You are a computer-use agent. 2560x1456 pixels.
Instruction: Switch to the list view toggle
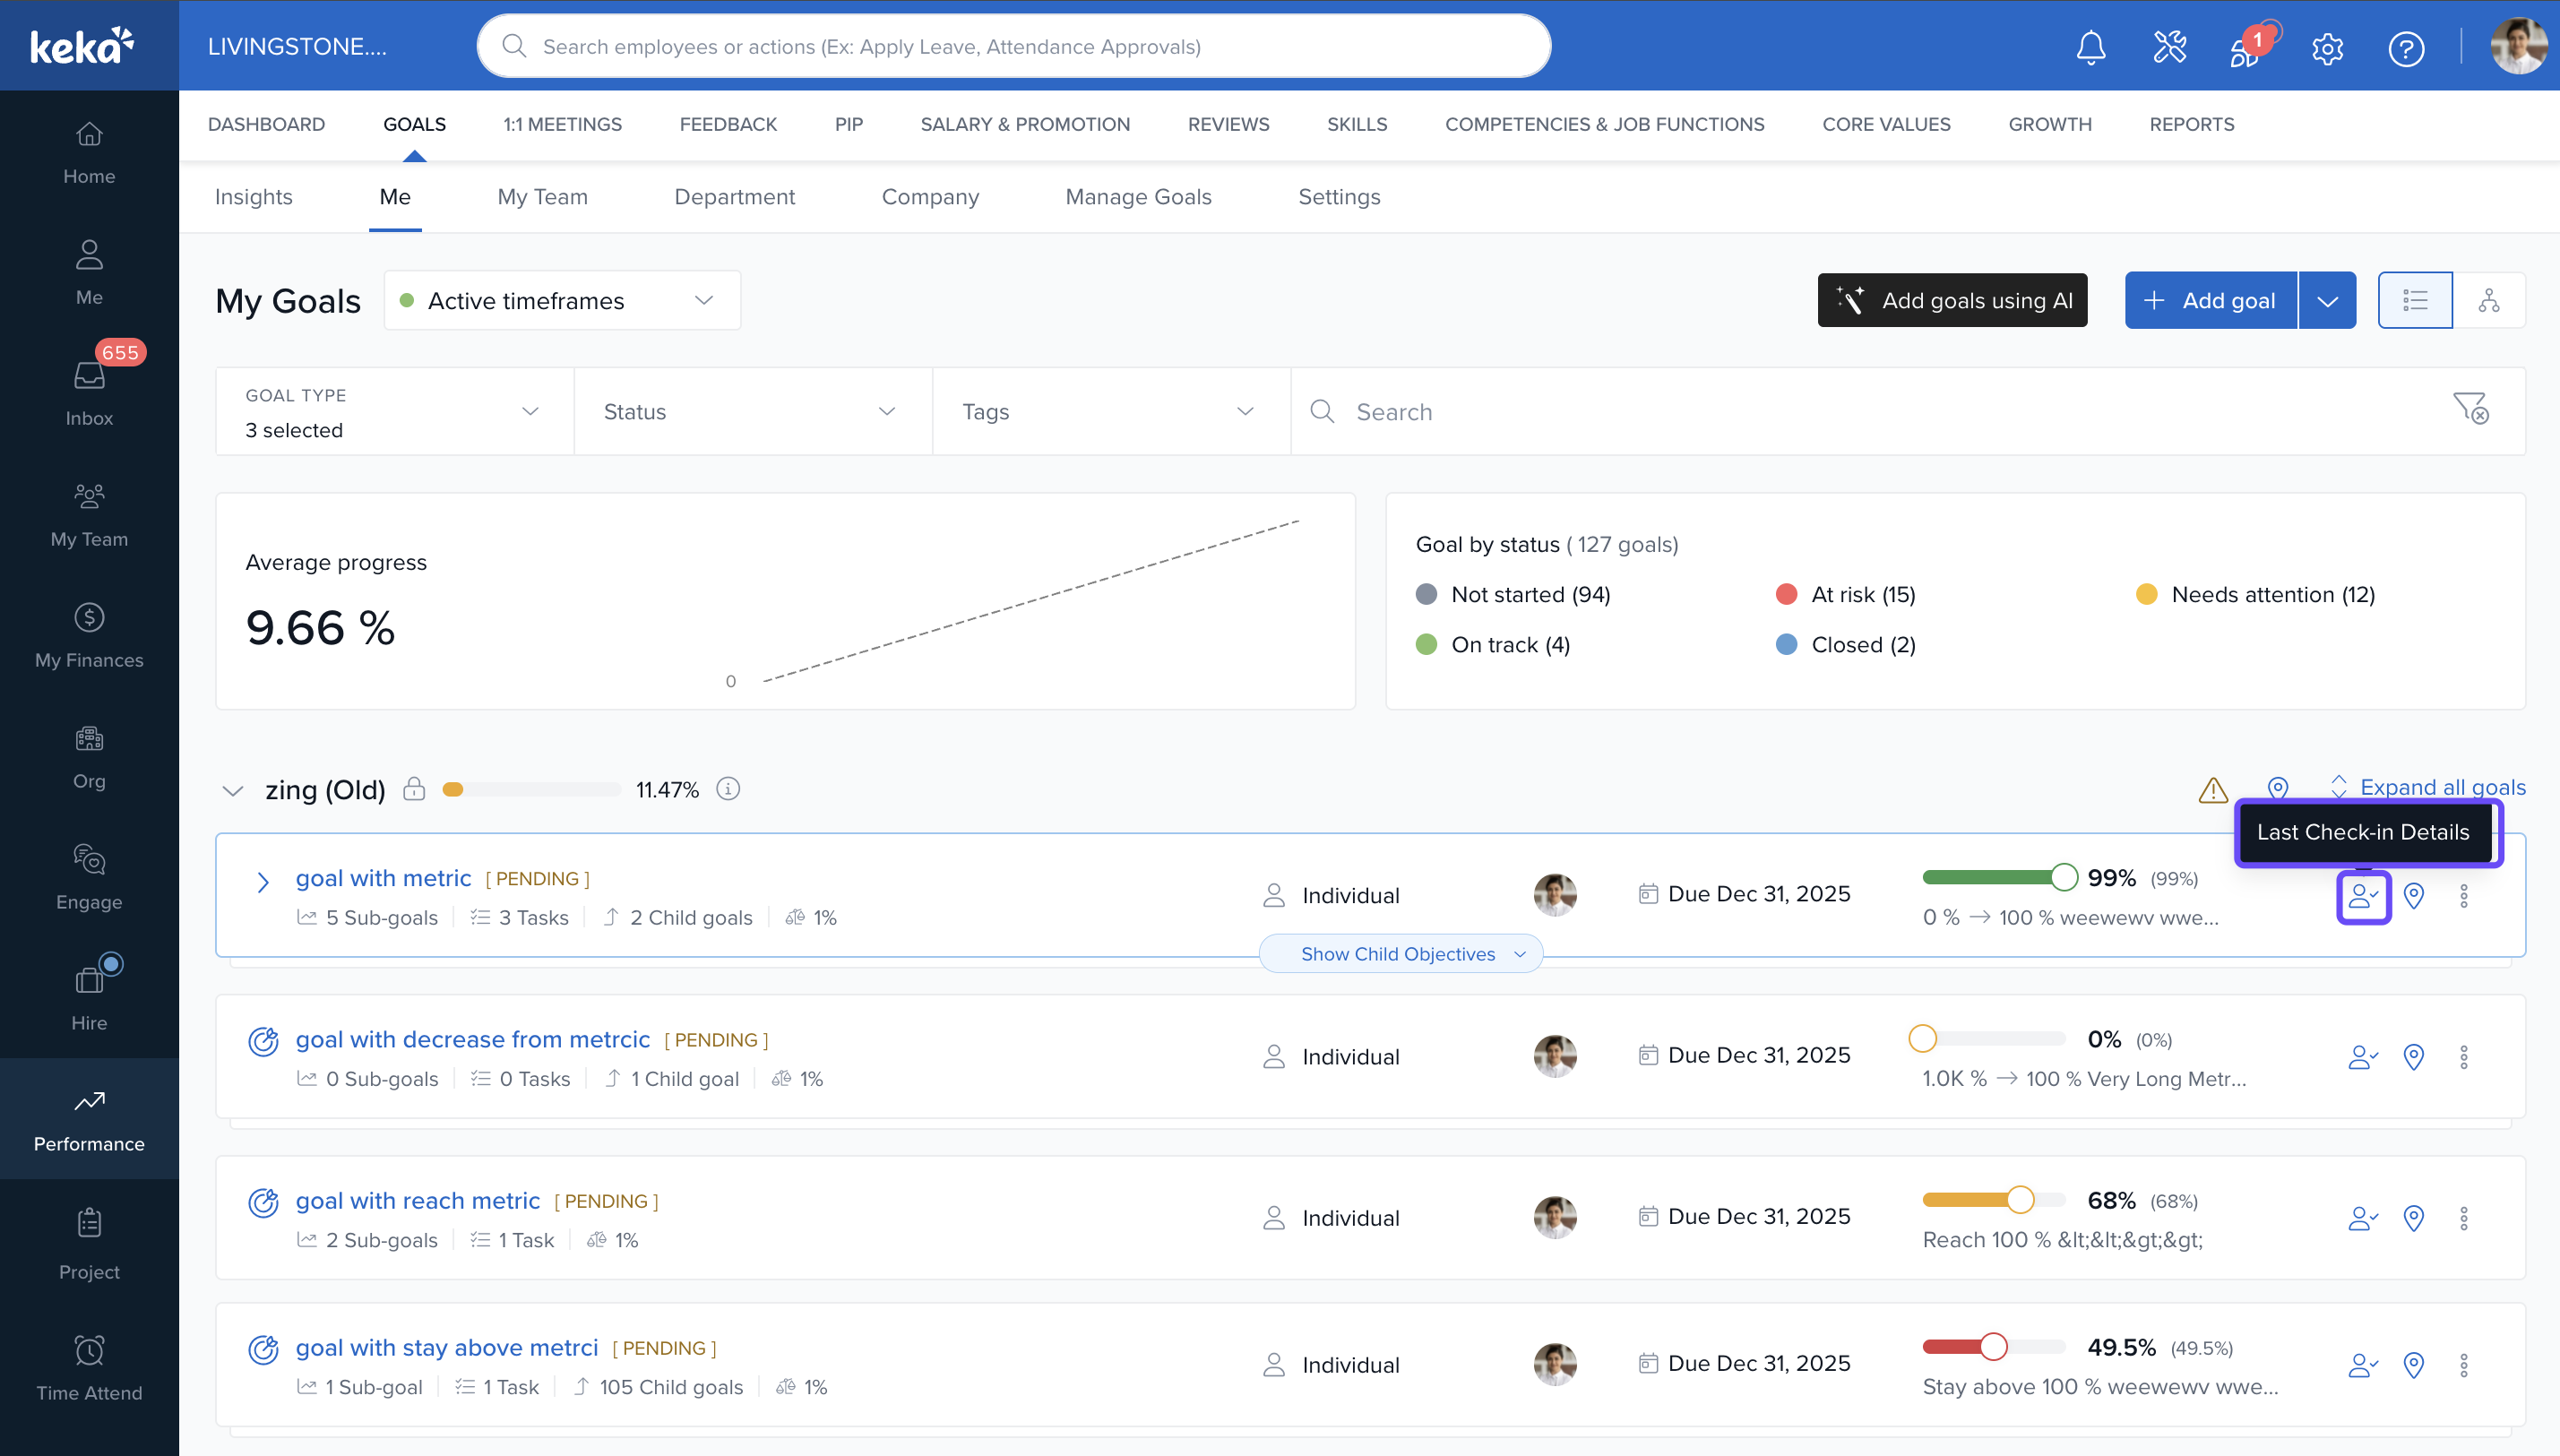(2414, 300)
